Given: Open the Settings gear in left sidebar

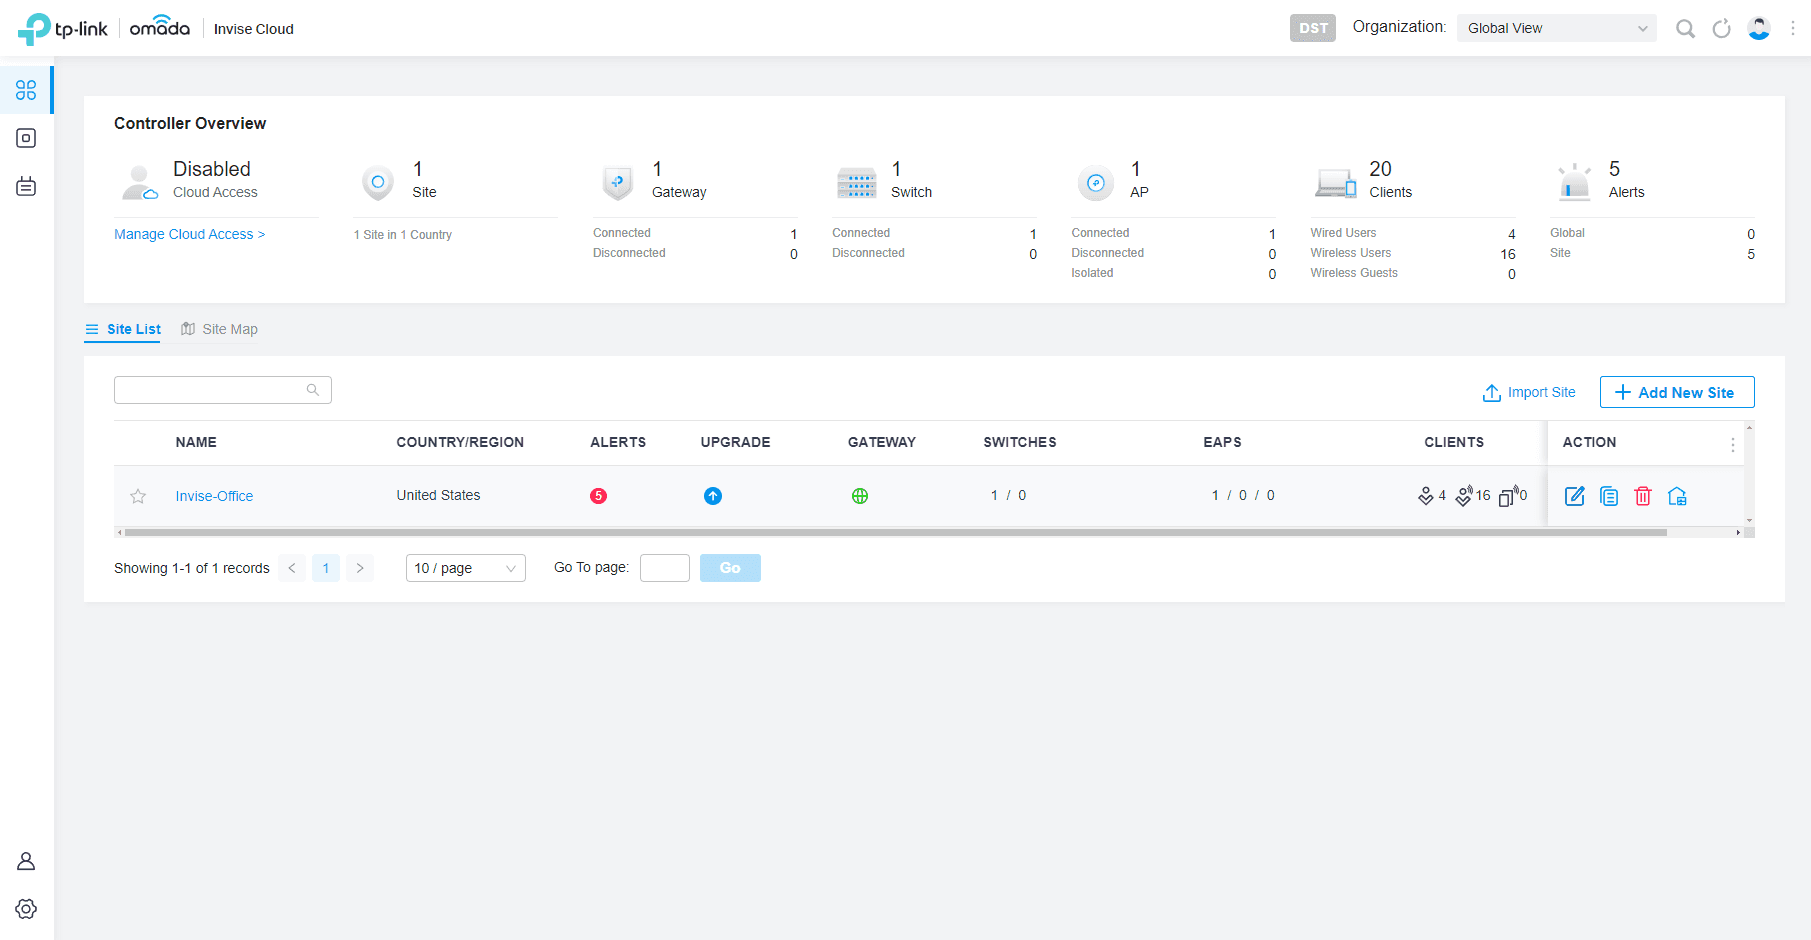Looking at the screenshot, I should (26, 909).
